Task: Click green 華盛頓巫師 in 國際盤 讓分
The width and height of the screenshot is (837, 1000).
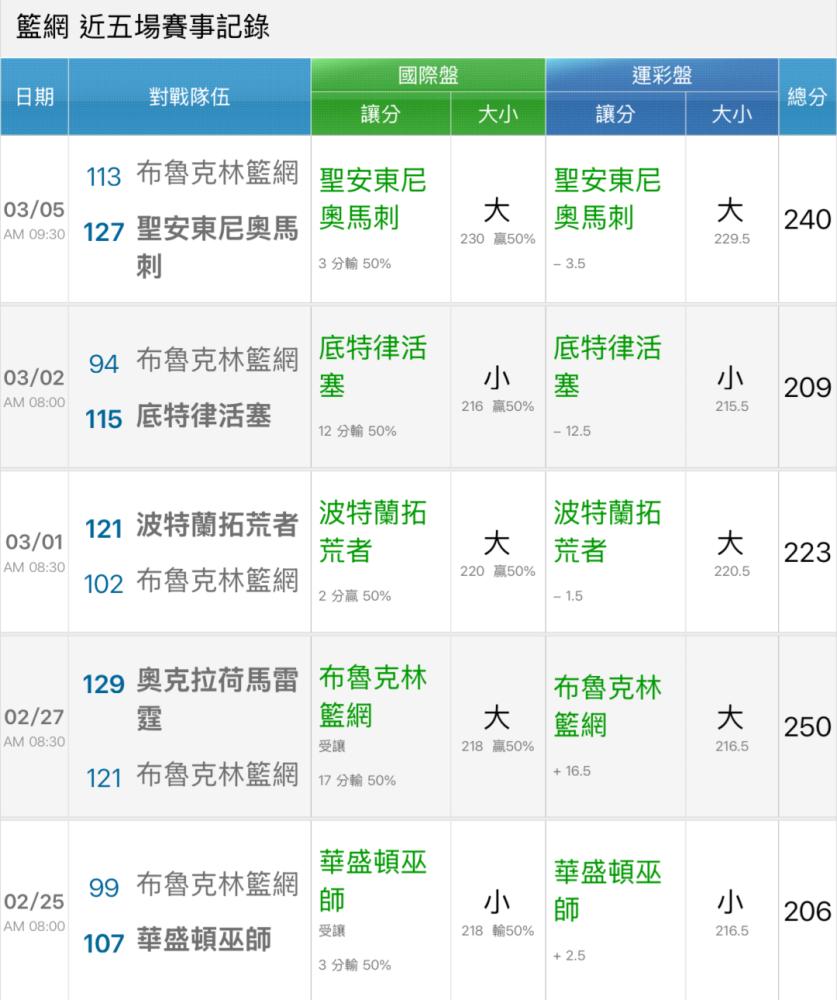Action: click(373, 881)
